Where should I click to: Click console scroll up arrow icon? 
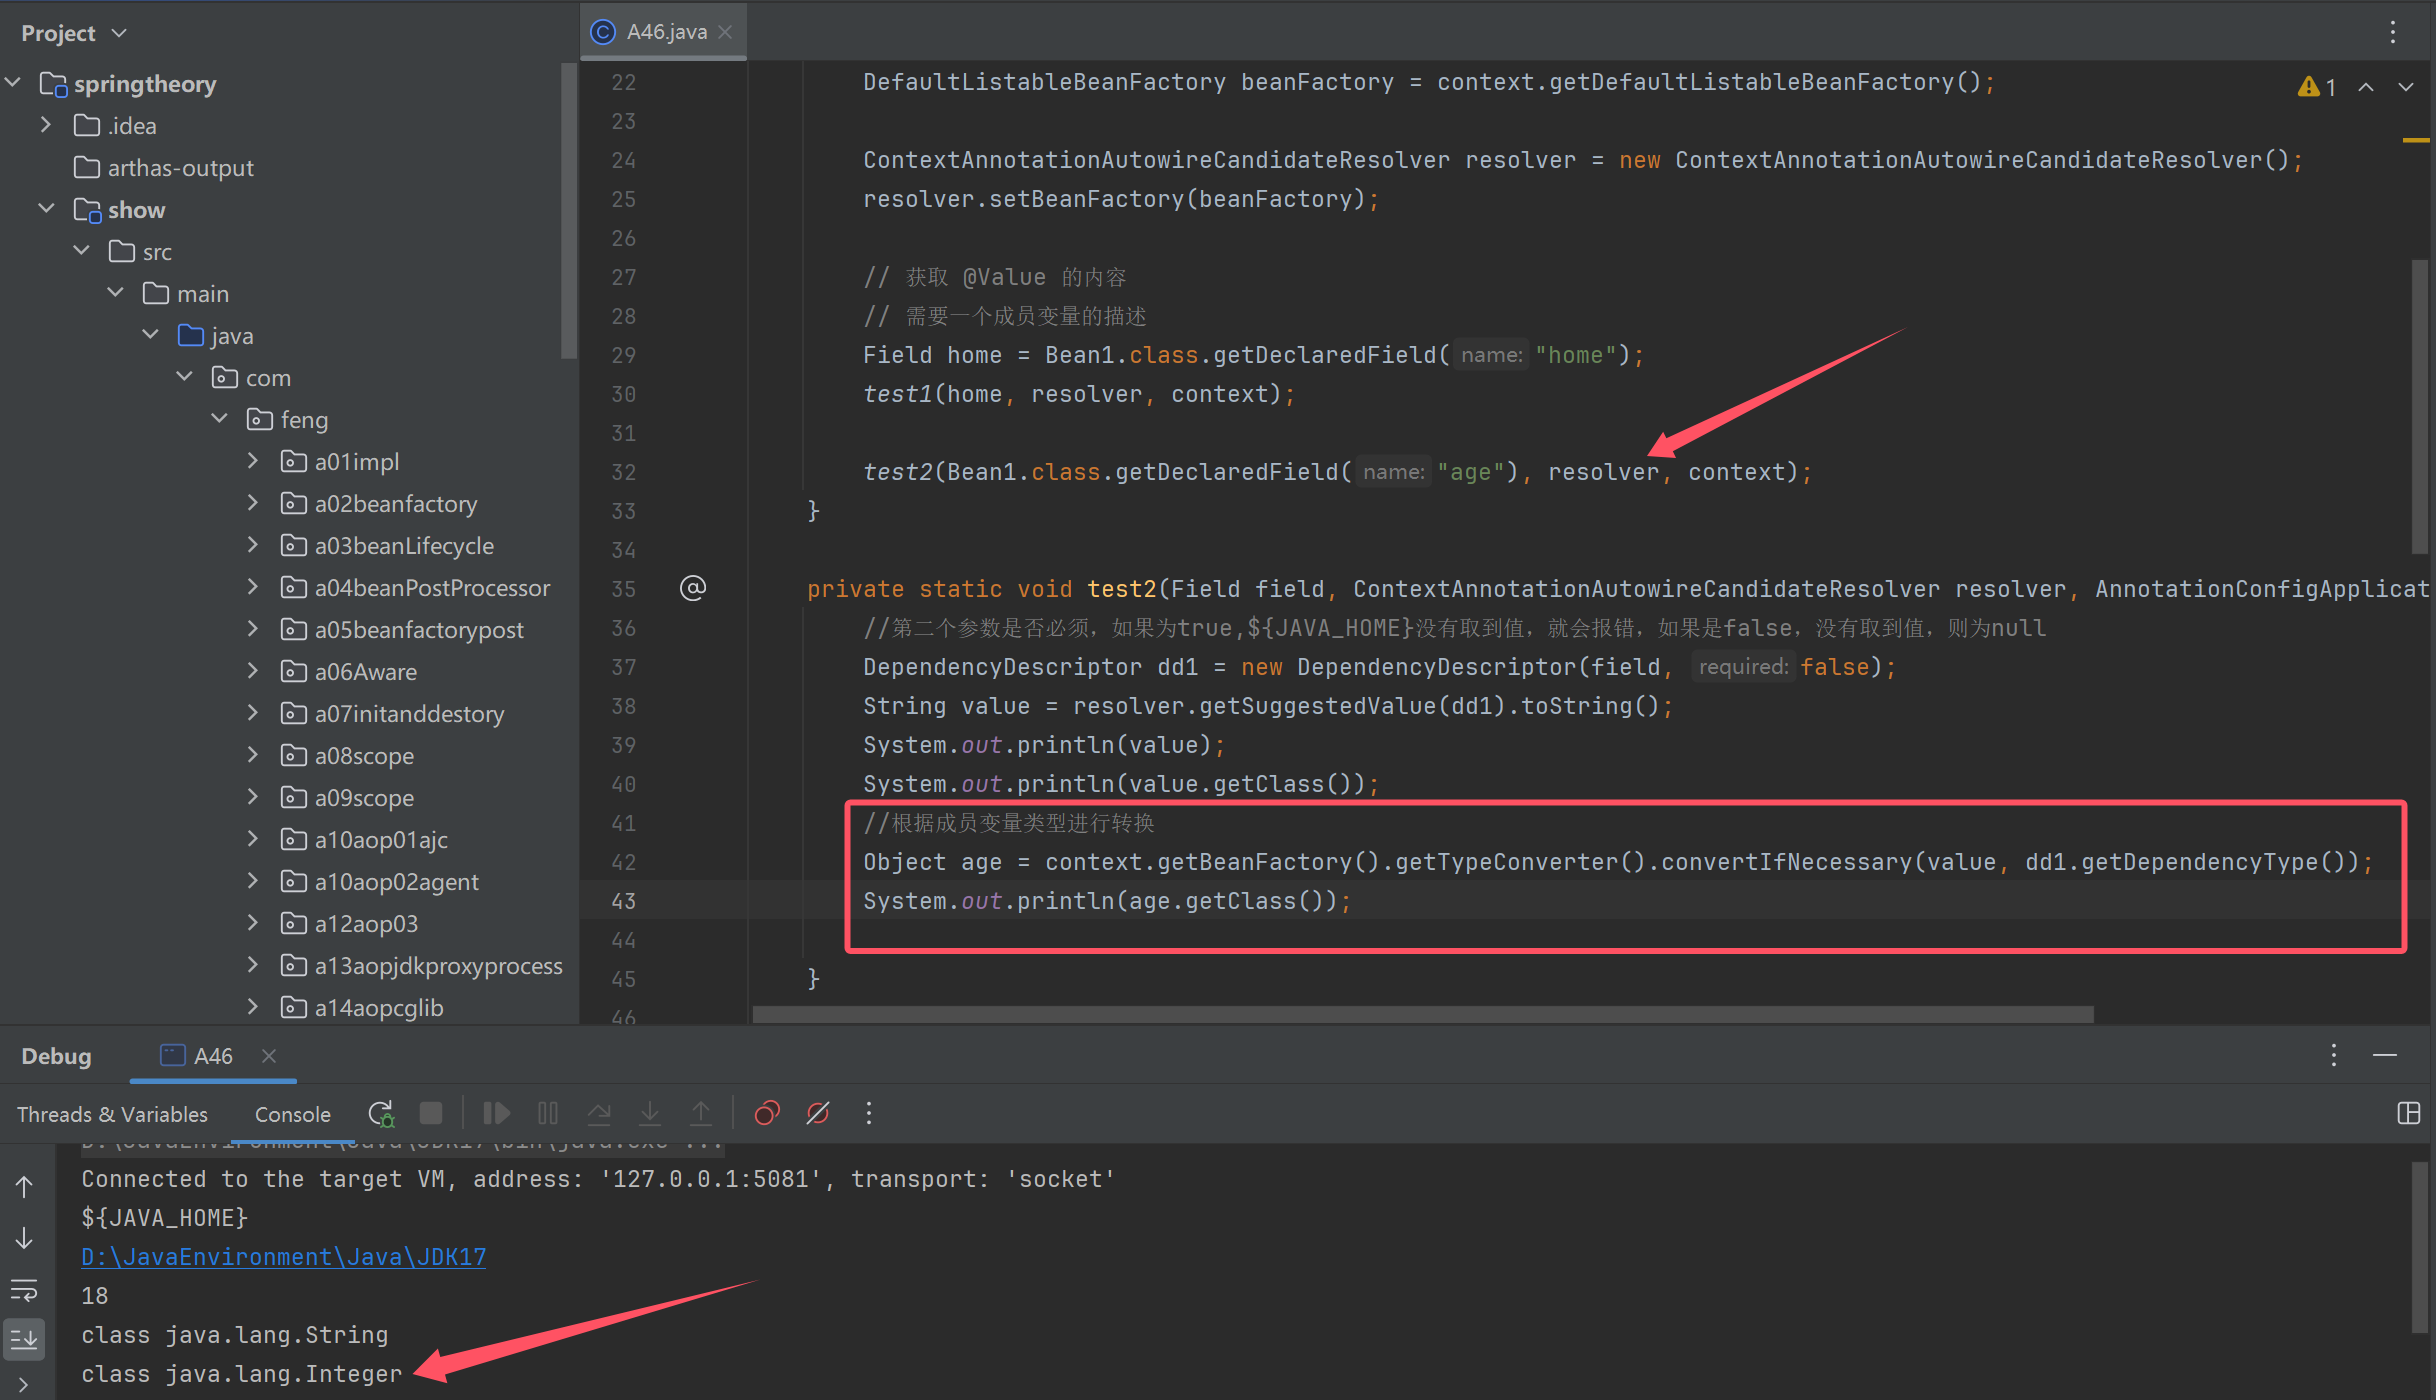click(24, 1187)
